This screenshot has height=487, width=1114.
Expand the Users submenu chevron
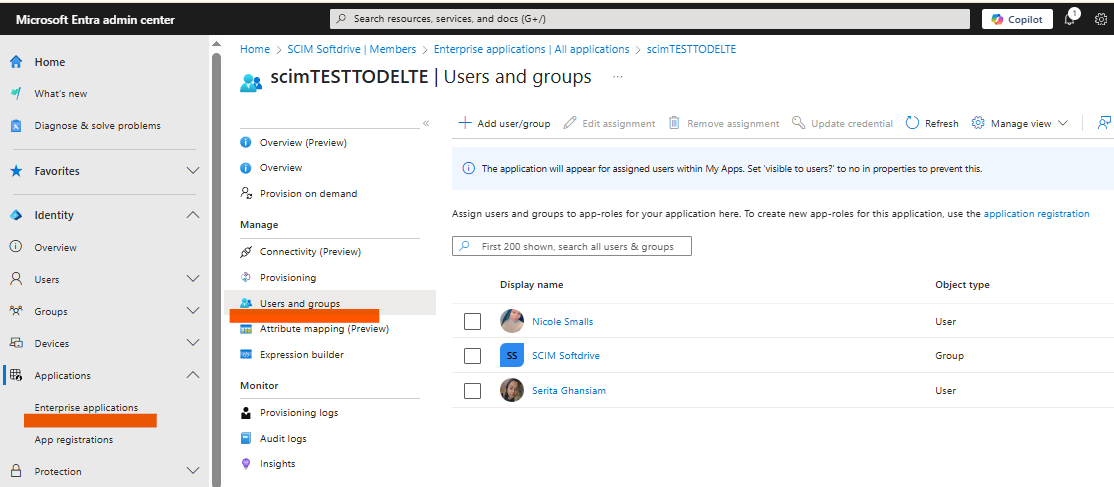[x=193, y=279]
